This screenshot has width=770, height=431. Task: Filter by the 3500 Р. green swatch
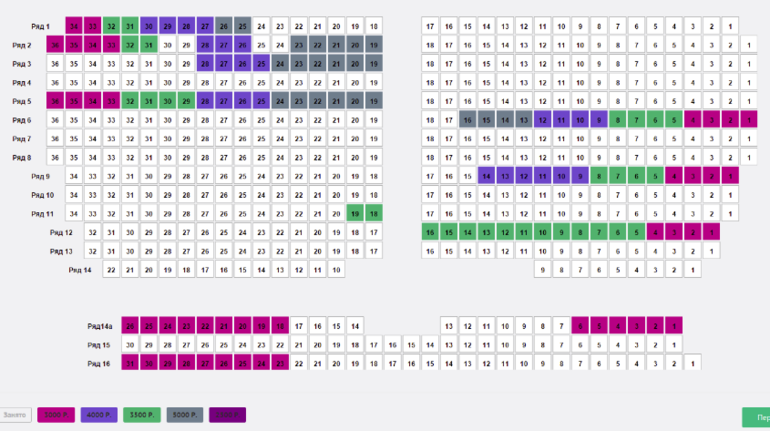(140, 414)
